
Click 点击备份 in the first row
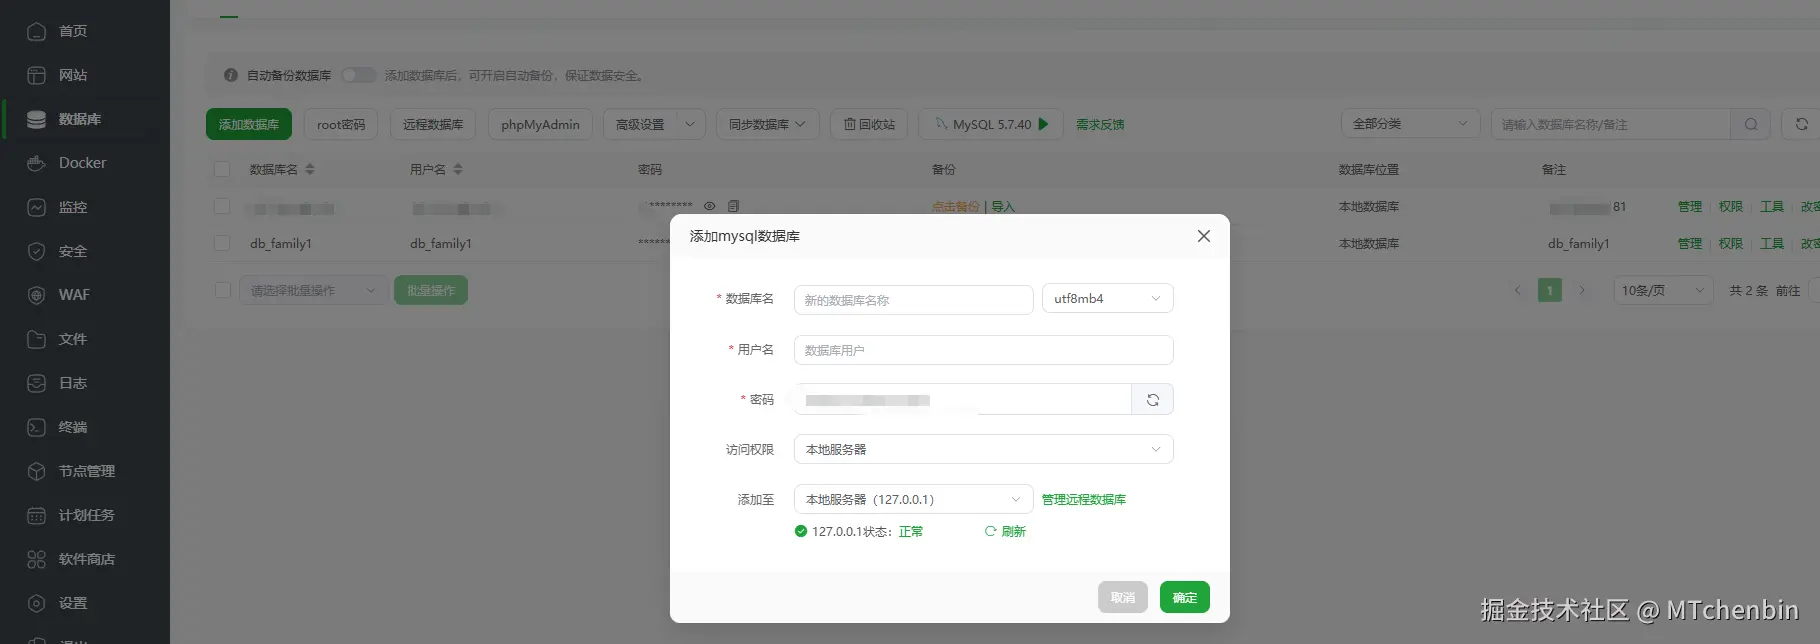[x=956, y=207]
